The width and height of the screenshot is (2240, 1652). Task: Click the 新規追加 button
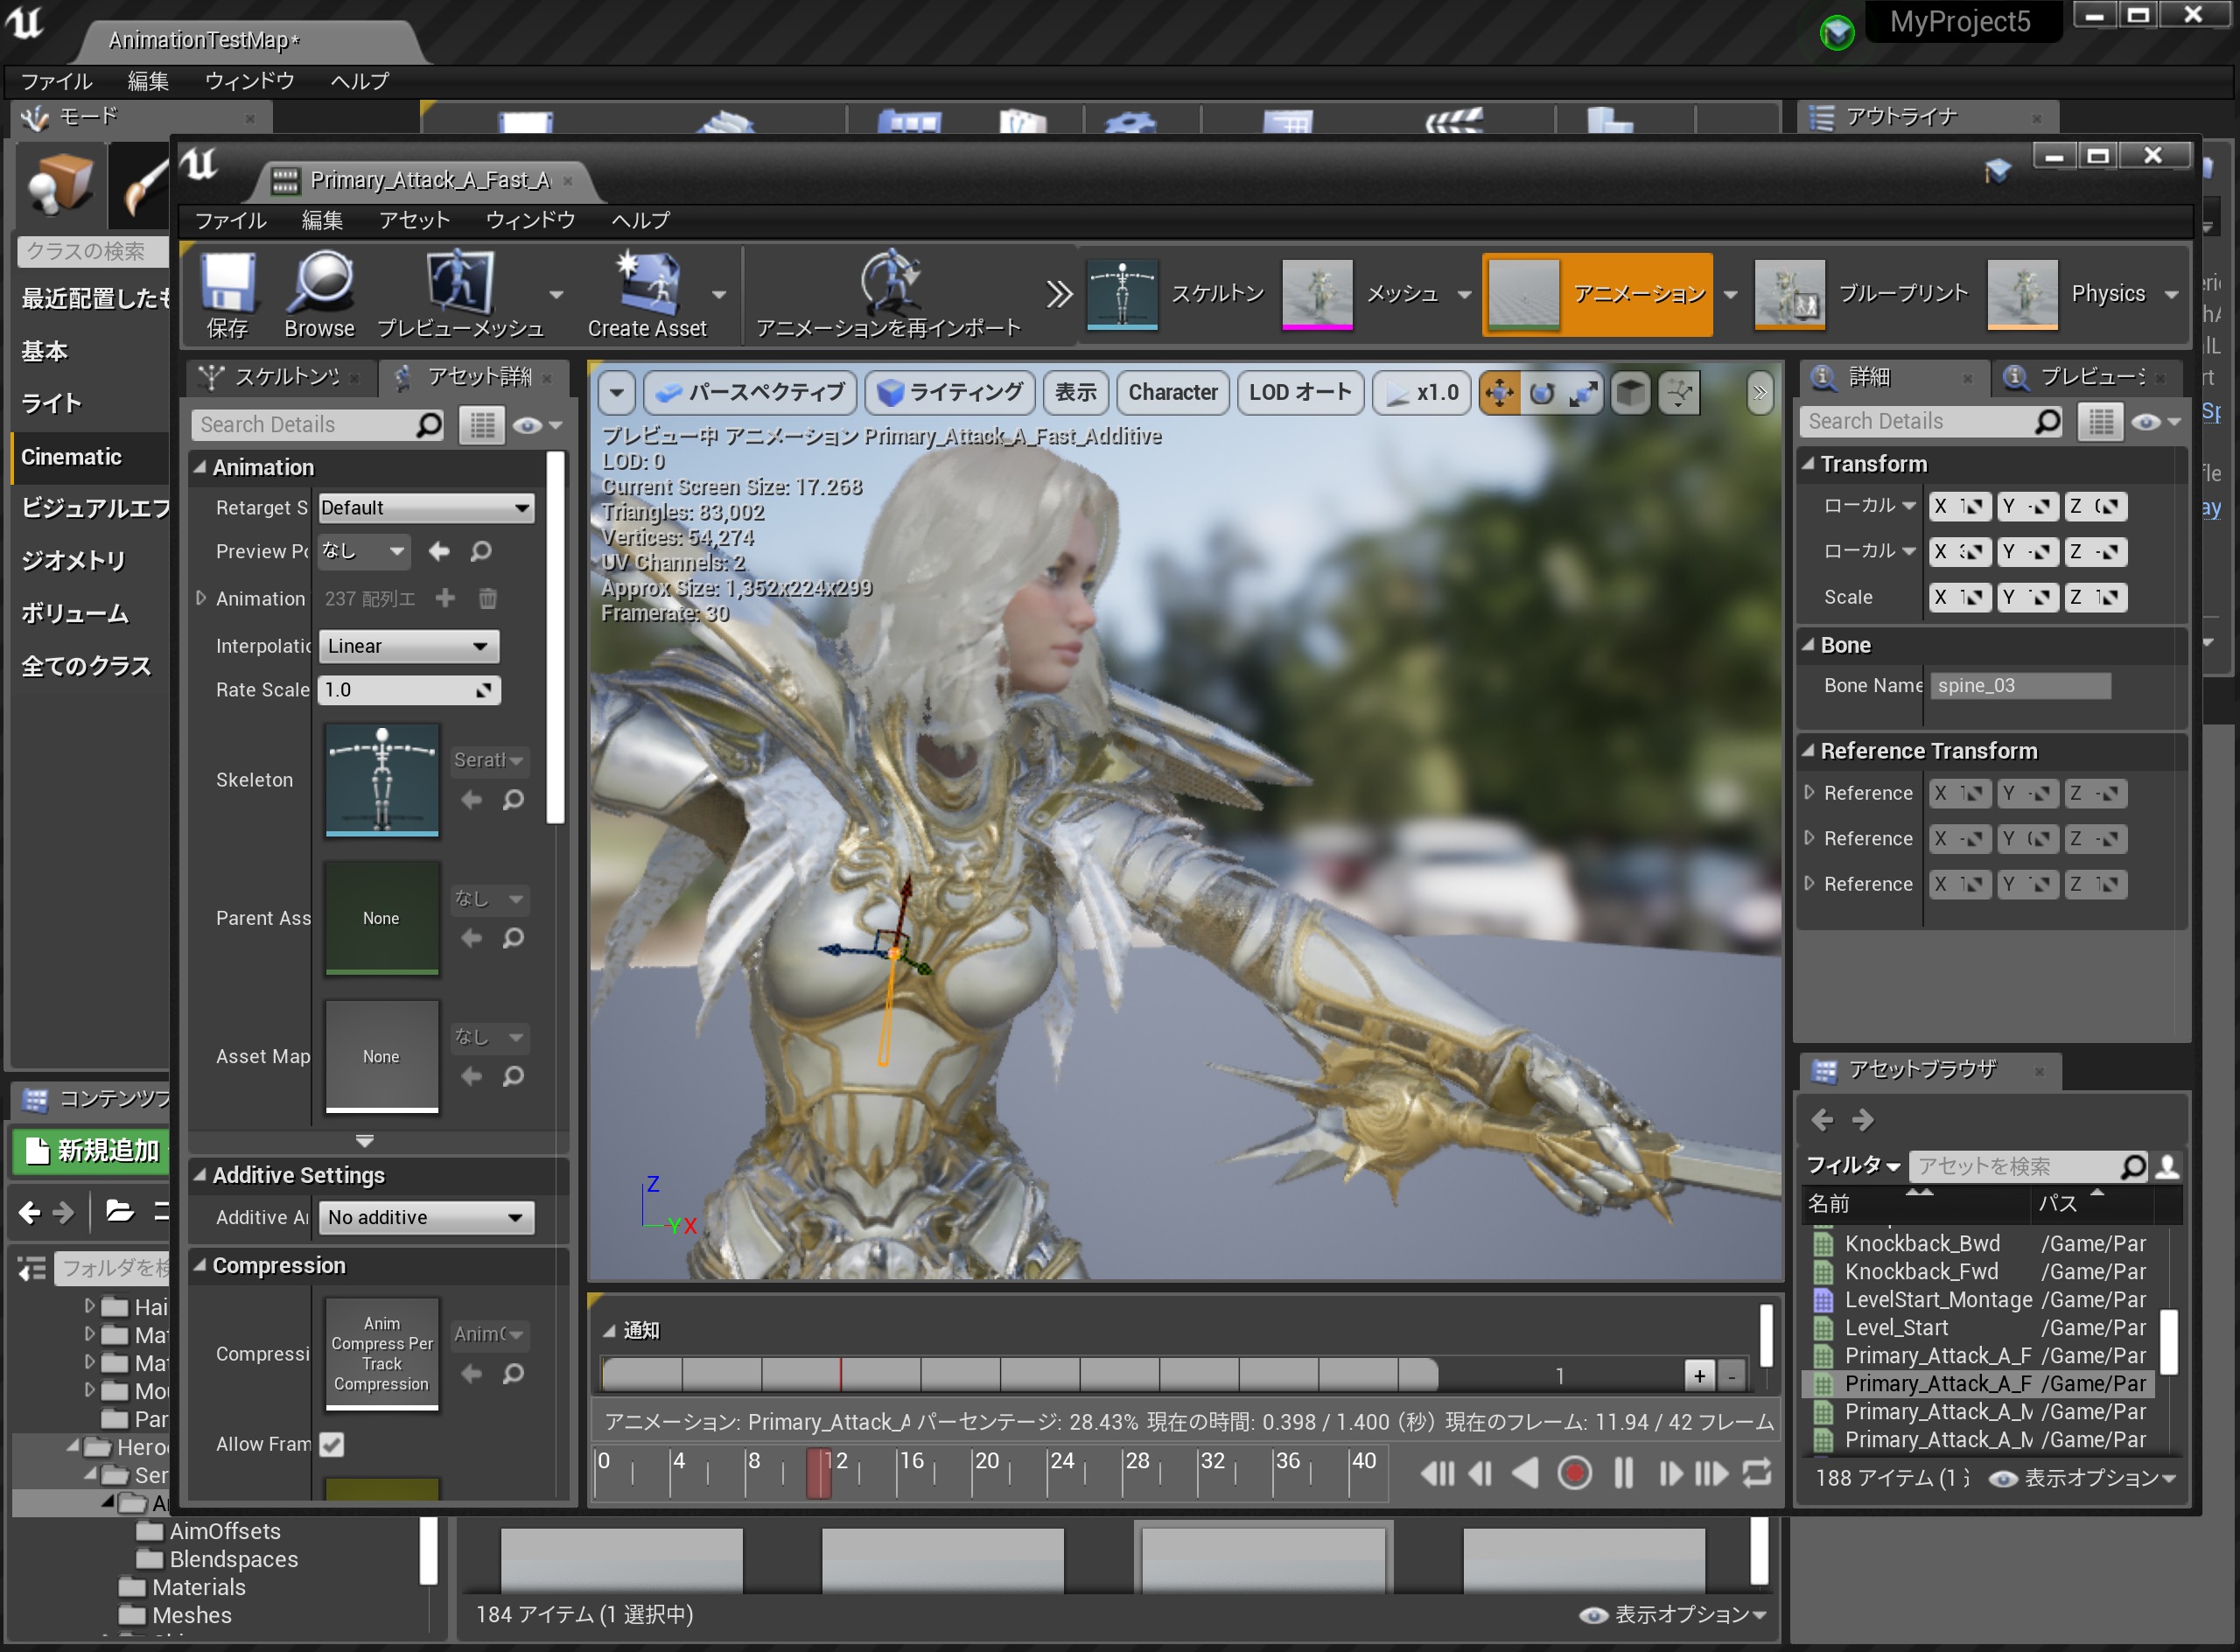[x=91, y=1150]
